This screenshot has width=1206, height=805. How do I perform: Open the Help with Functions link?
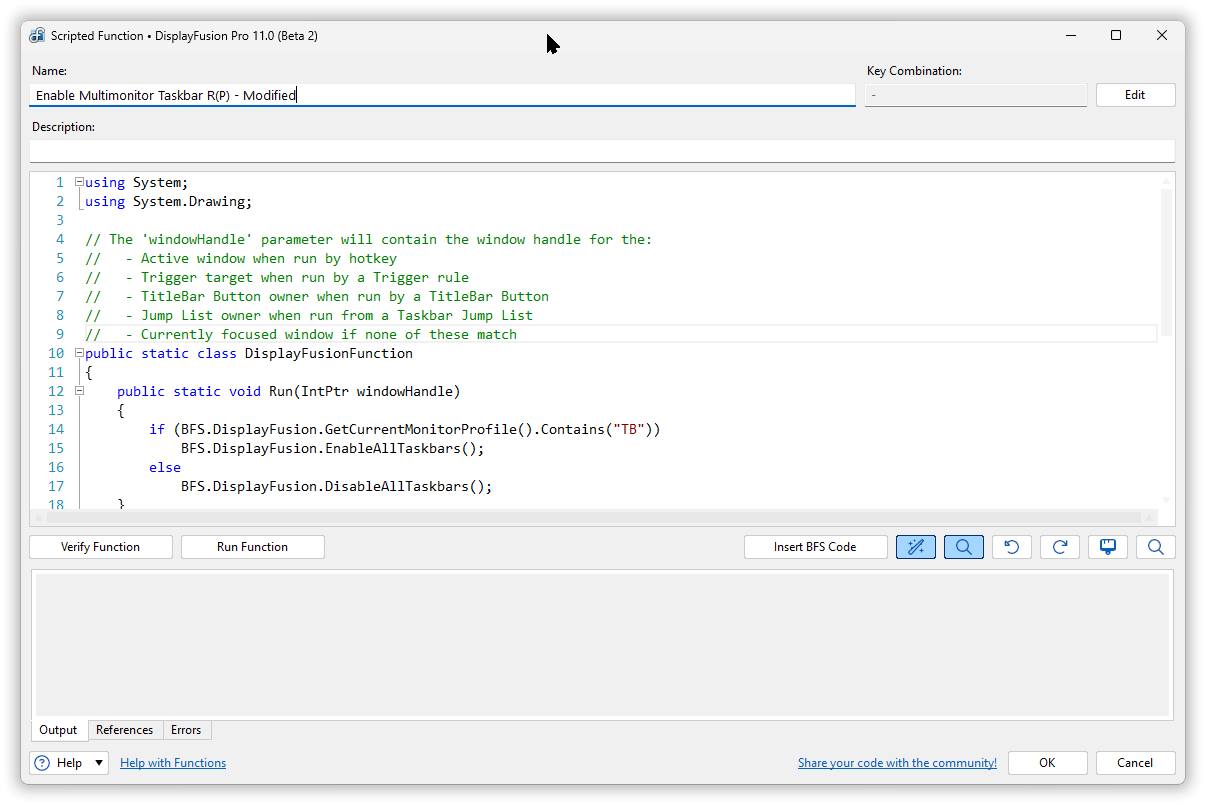point(173,763)
